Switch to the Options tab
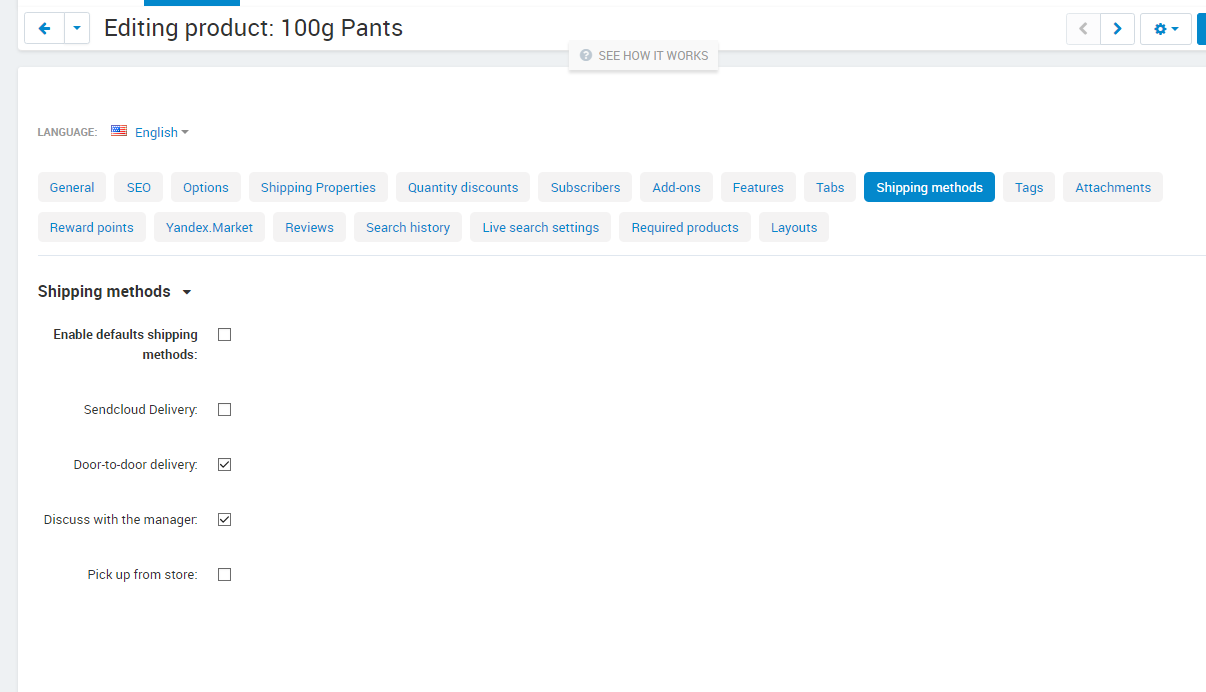The height and width of the screenshot is (692, 1206). (206, 187)
